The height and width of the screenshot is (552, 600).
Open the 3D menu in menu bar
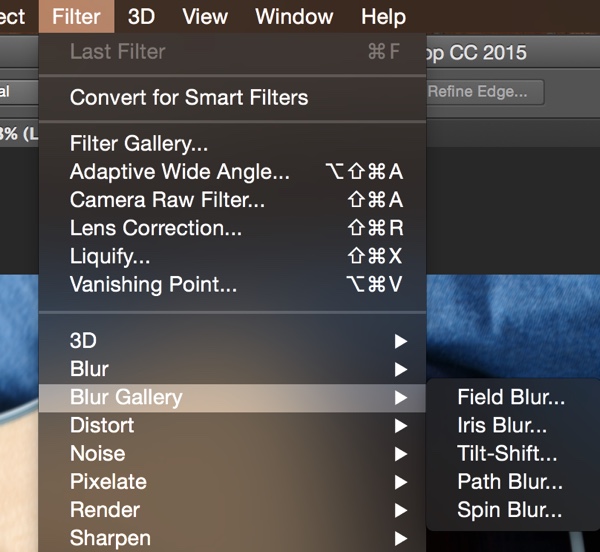click(141, 17)
